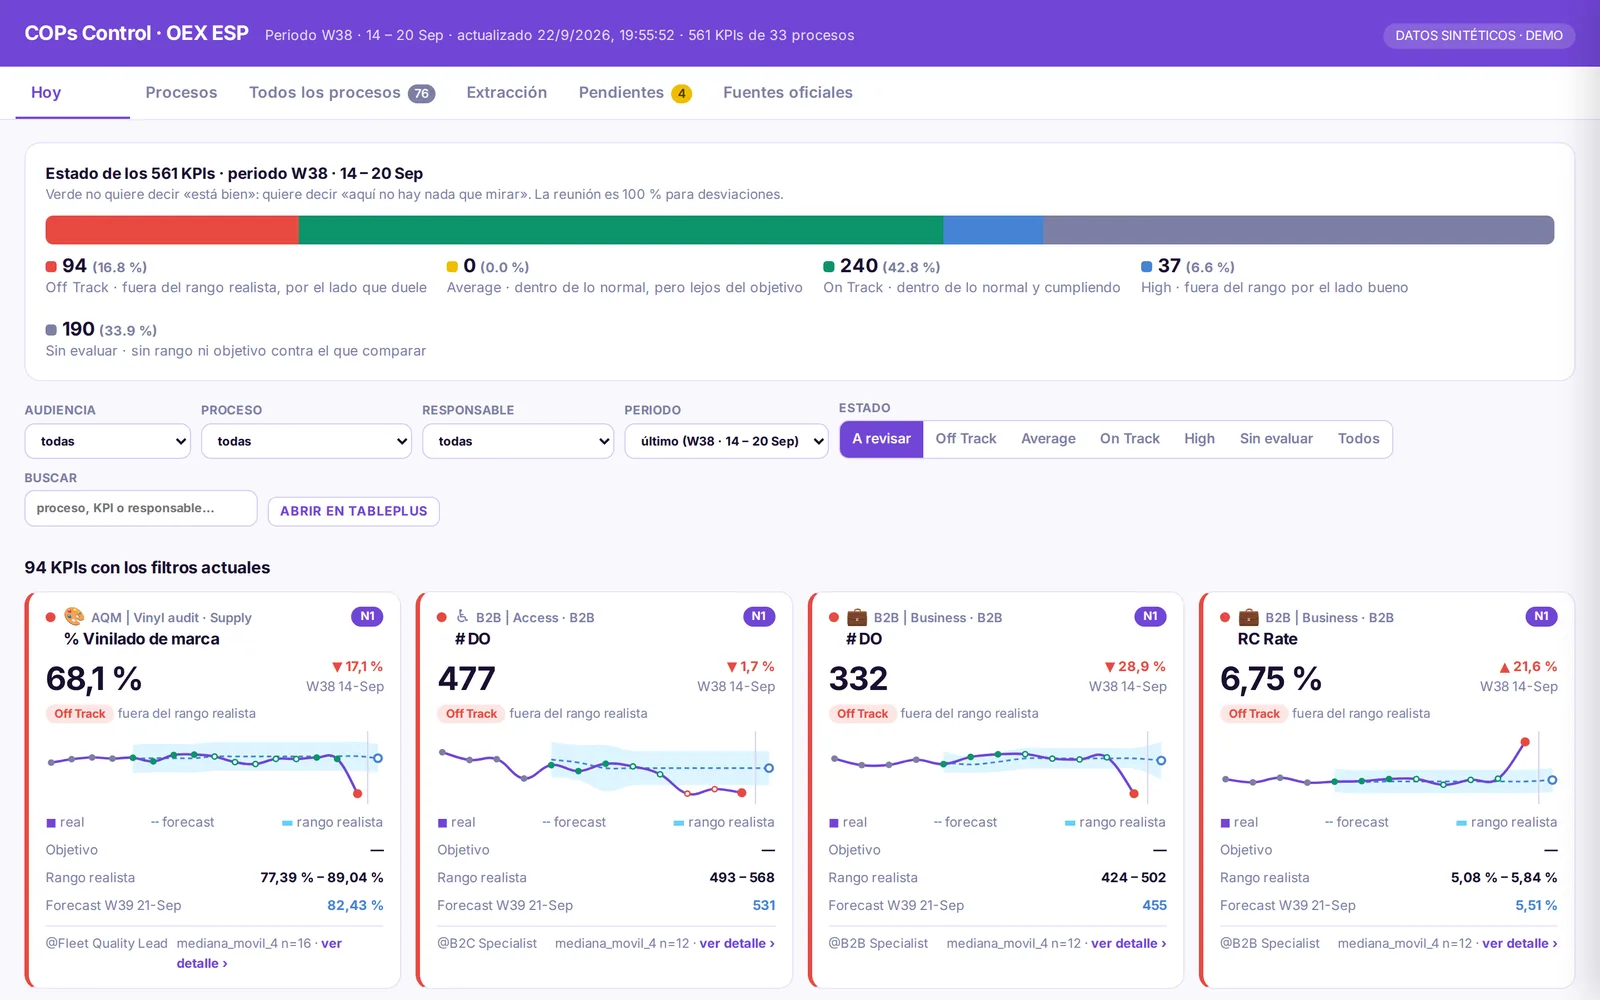
Task: Click the palette icon on the Vinilado de marca card
Action: click(x=74, y=616)
